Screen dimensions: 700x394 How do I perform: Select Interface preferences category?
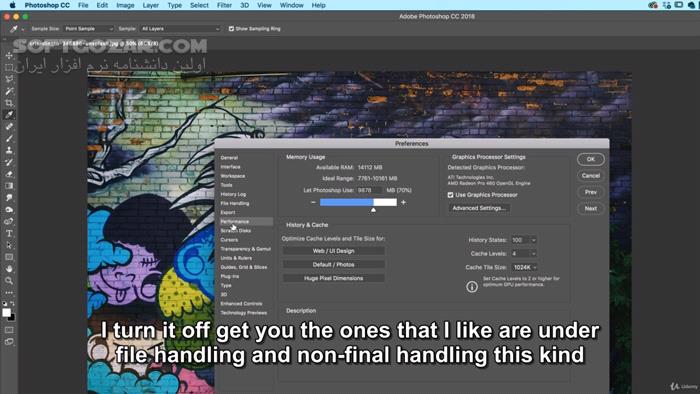pos(230,167)
